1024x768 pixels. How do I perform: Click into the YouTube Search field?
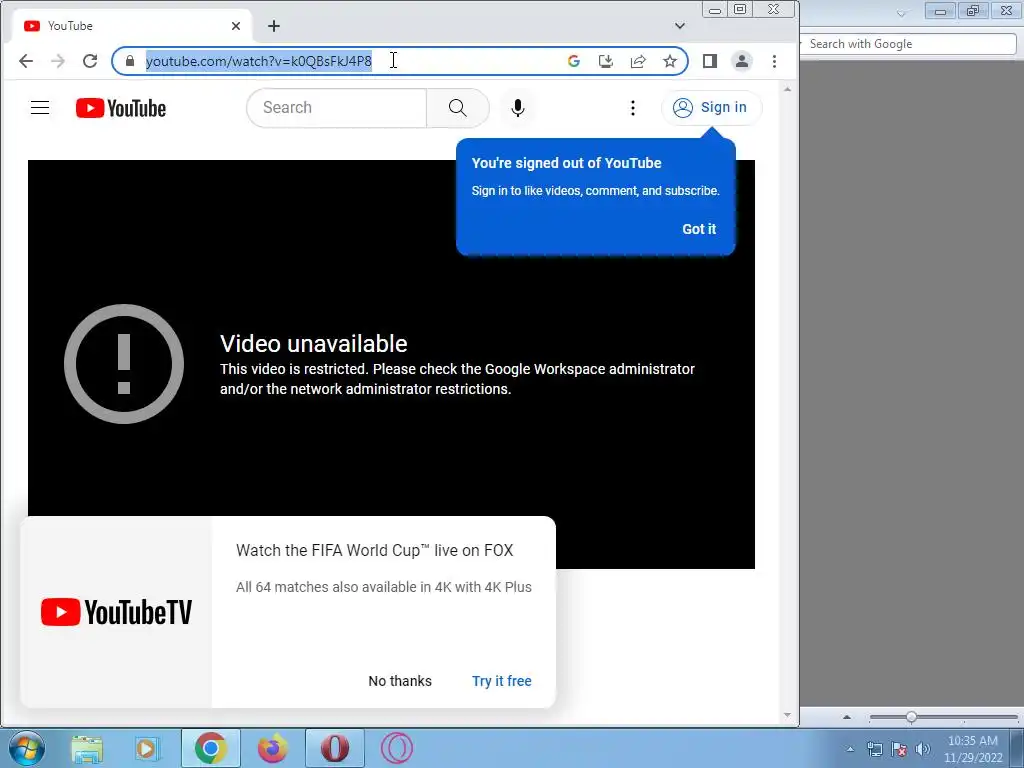(x=337, y=108)
